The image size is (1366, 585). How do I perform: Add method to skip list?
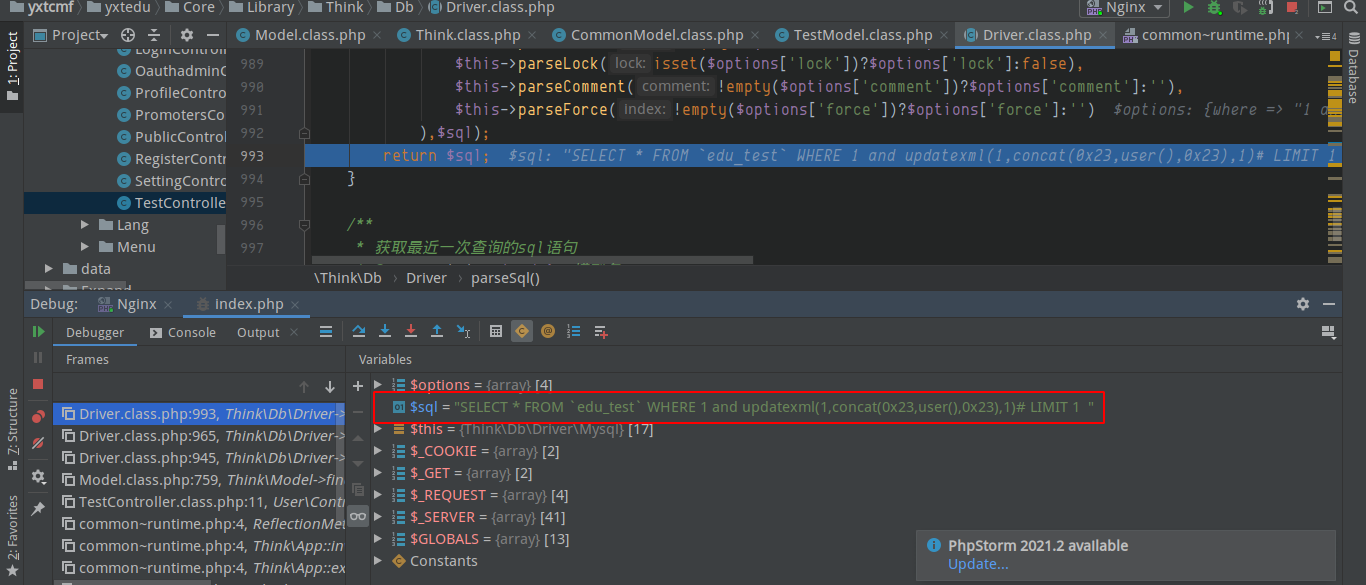pyautogui.click(x=600, y=331)
